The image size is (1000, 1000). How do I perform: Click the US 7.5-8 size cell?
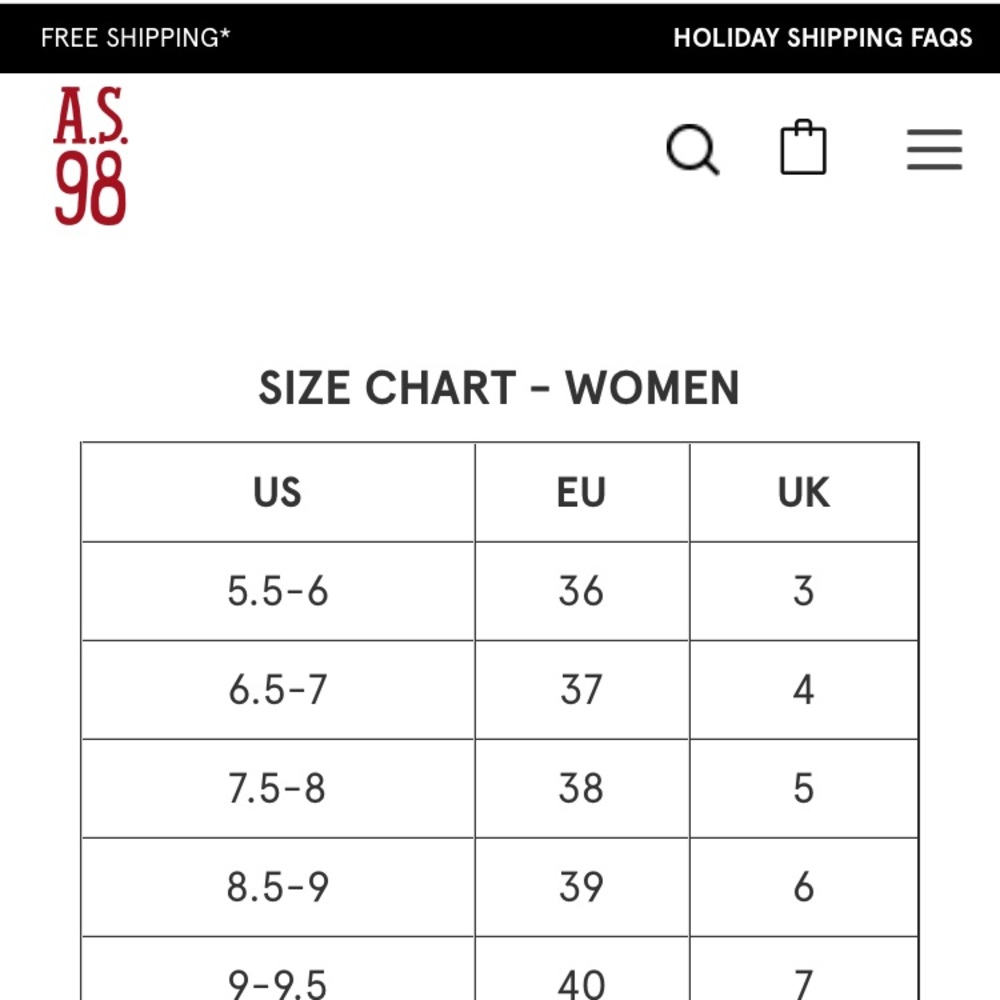(277, 788)
